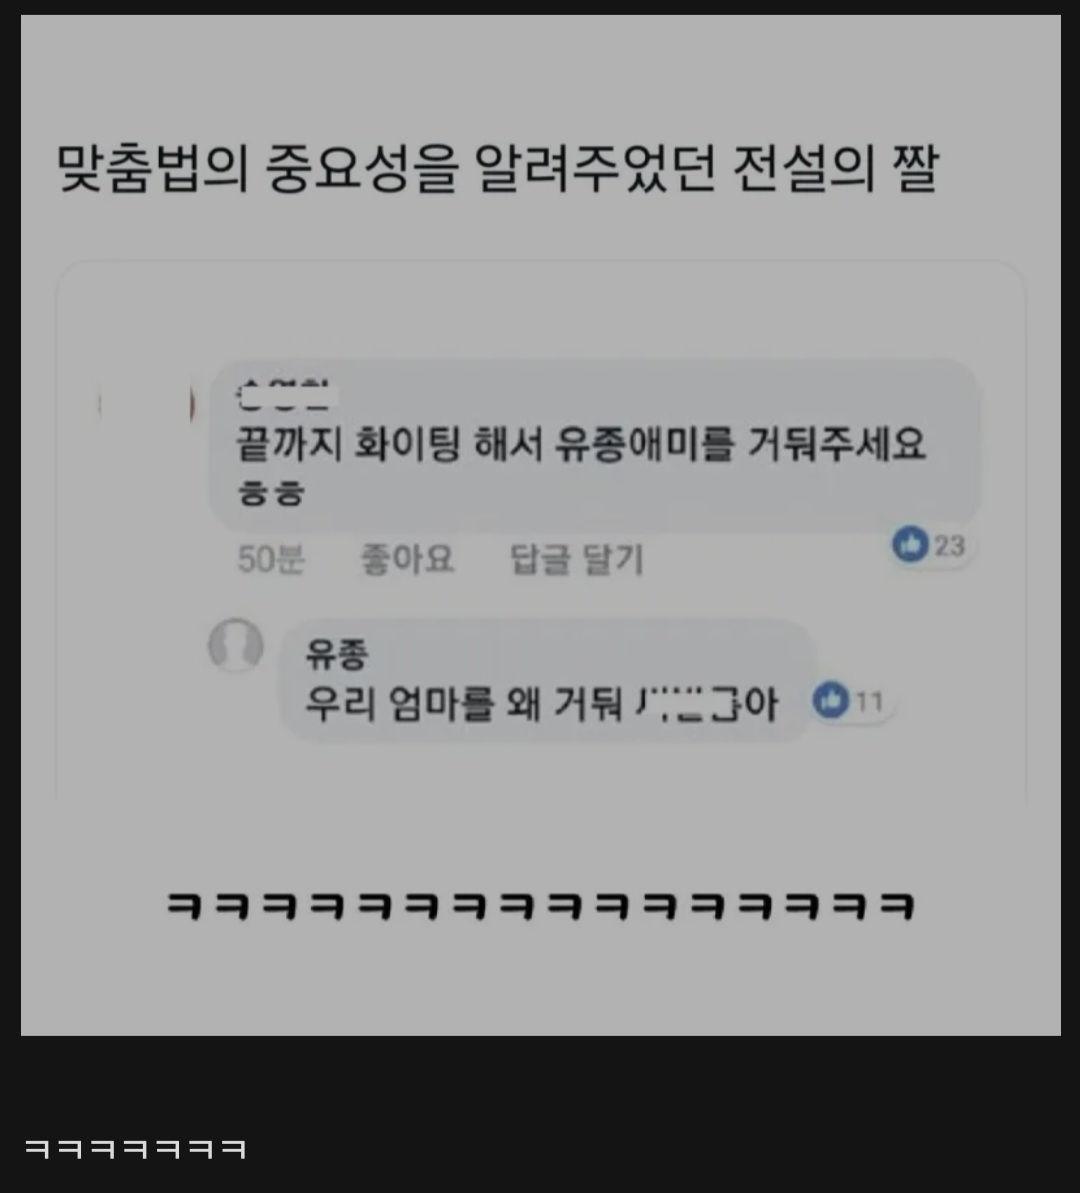Click the reaction count 11

point(868,701)
